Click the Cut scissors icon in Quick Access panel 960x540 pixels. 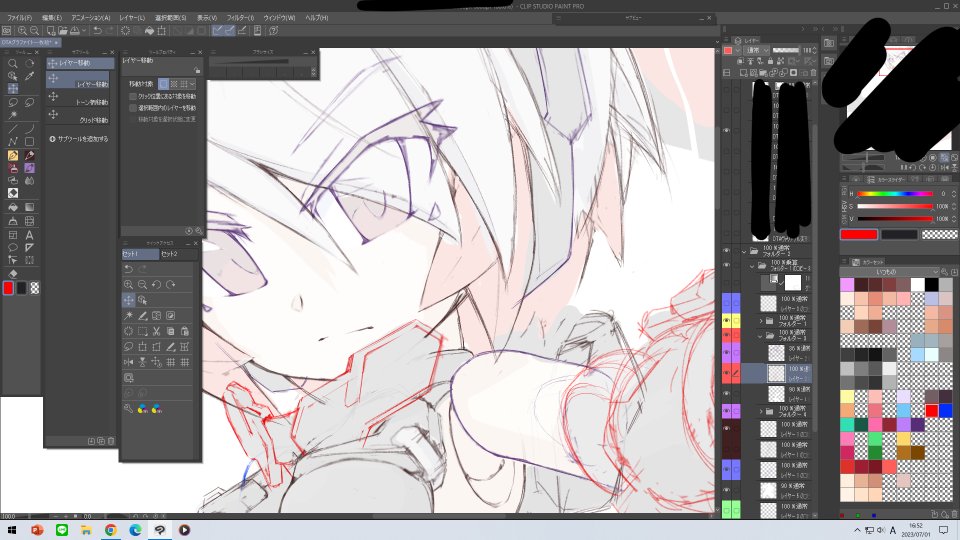pos(156,331)
